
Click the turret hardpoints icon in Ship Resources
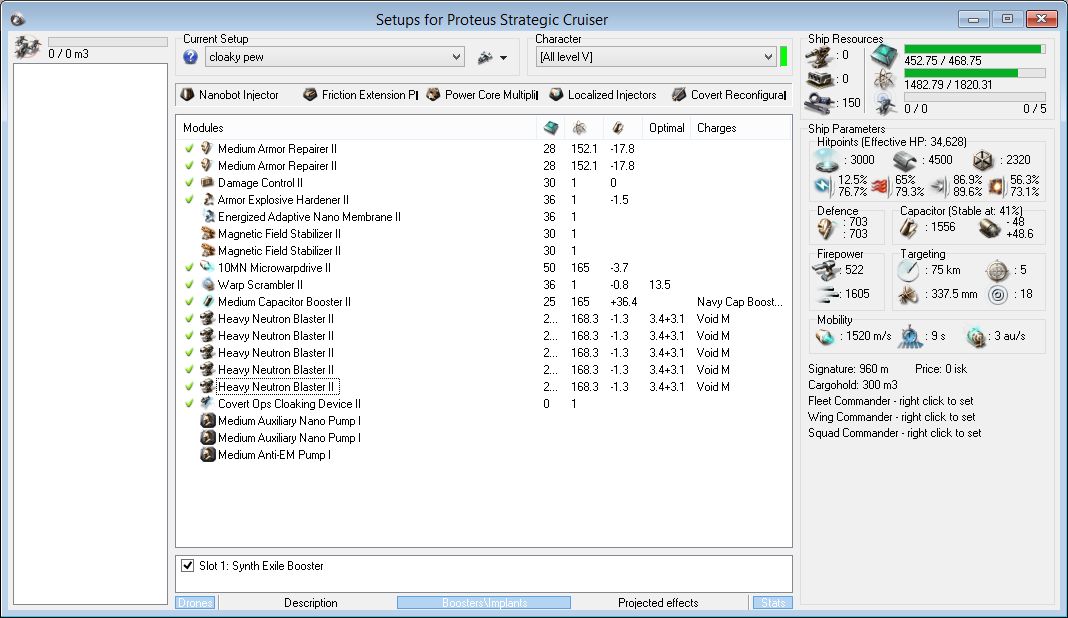pos(819,56)
